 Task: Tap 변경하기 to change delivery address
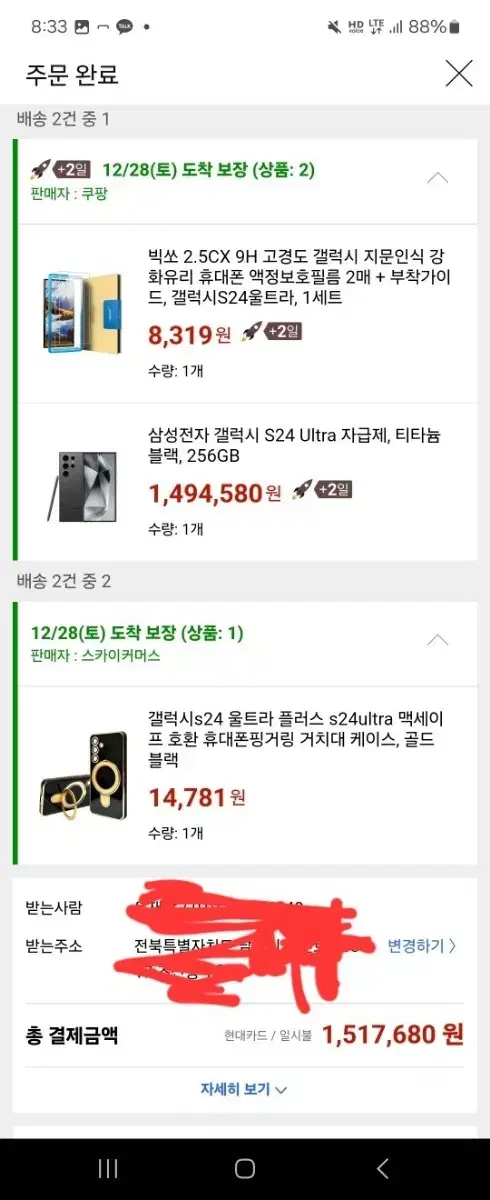point(422,945)
